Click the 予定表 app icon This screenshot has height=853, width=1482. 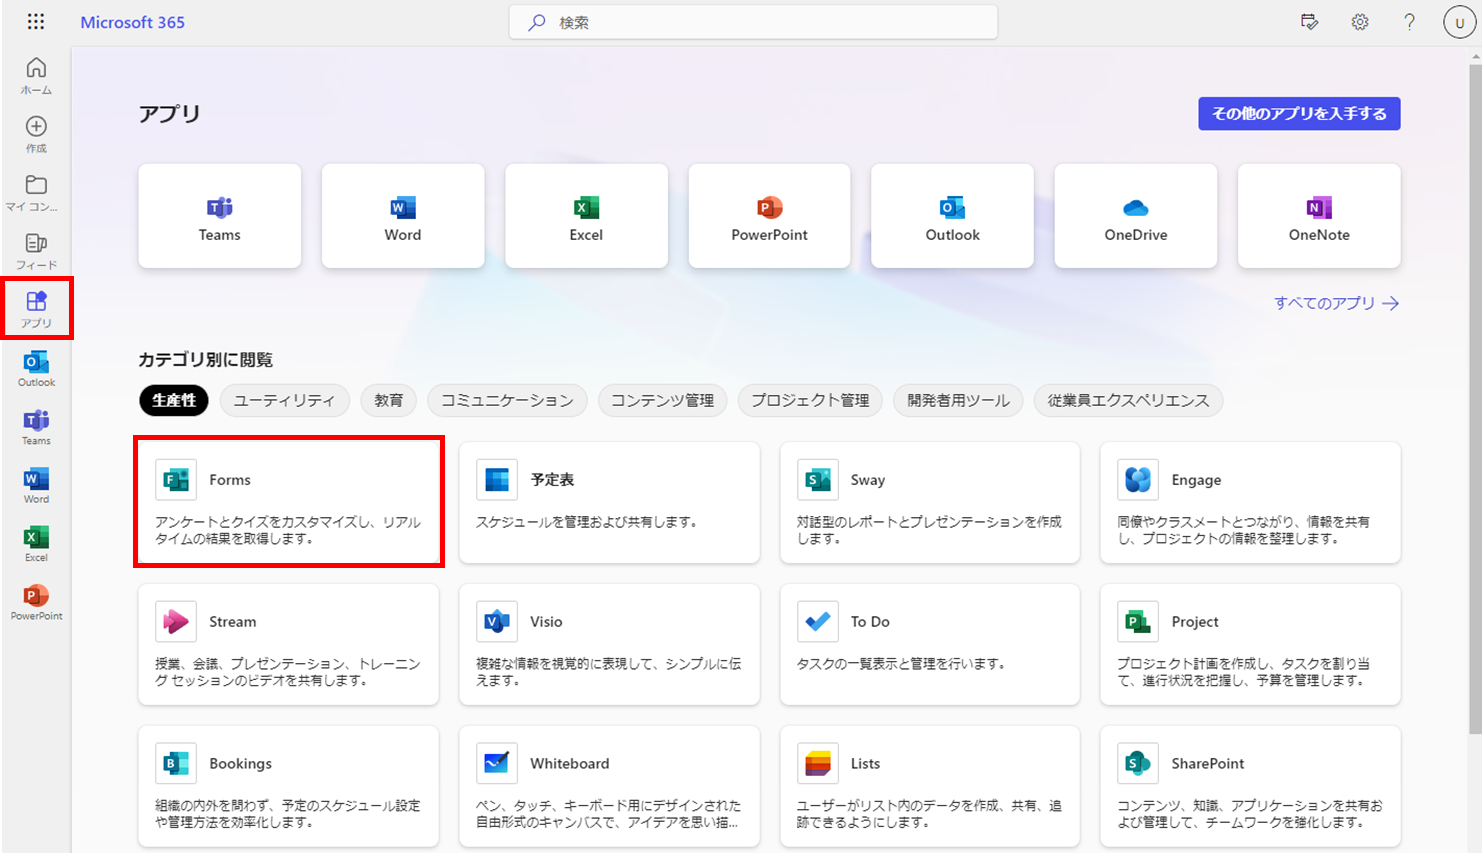pyautogui.click(x=497, y=480)
